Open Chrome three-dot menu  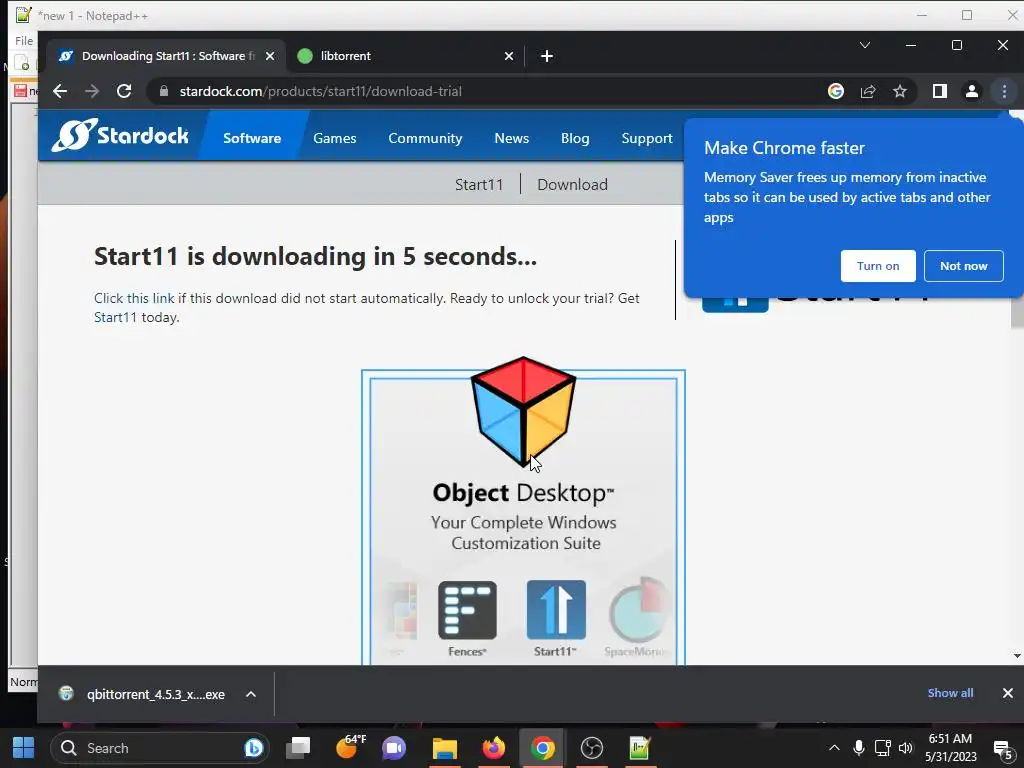pos(1004,91)
